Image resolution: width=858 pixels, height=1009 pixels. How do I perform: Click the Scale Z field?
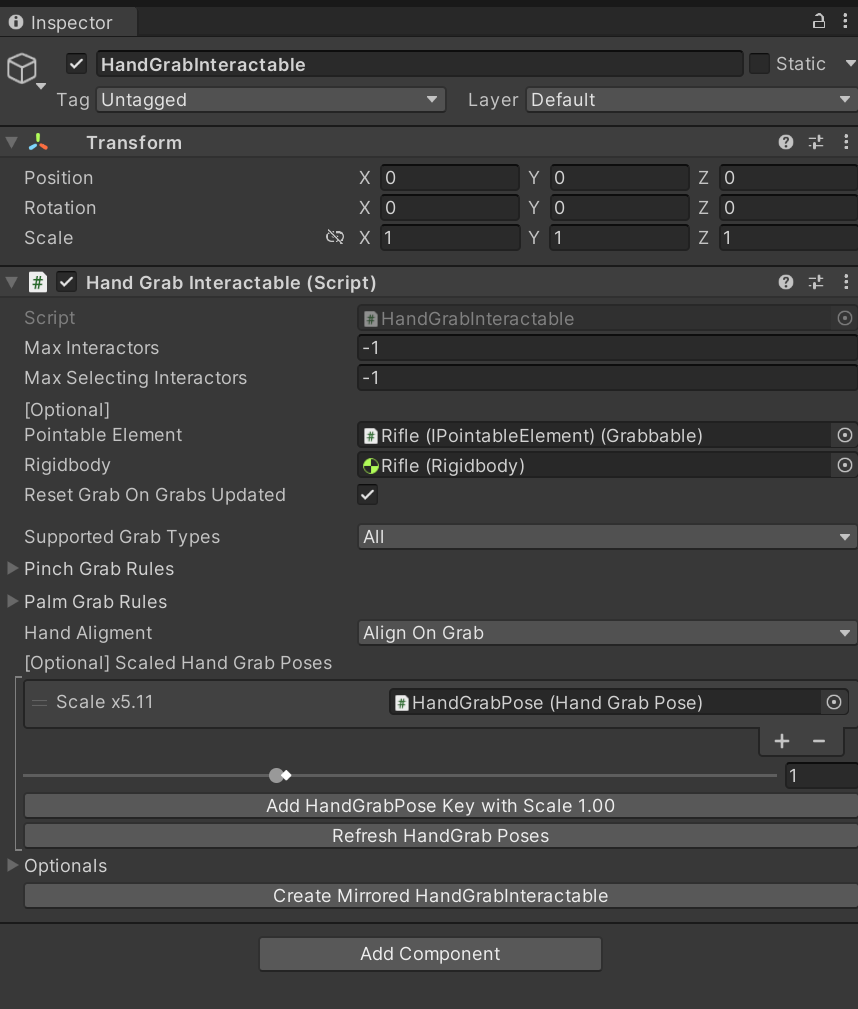pyautogui.click(x=788, y=237)
